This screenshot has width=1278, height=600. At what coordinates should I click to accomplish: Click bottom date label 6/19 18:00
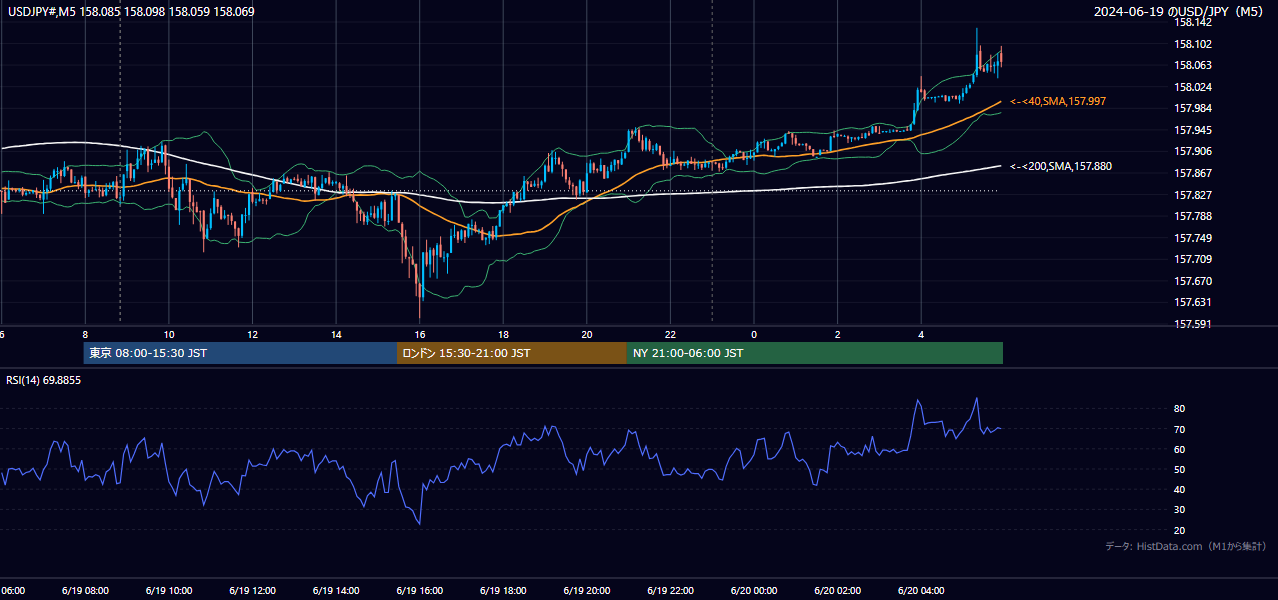point(503,590)
